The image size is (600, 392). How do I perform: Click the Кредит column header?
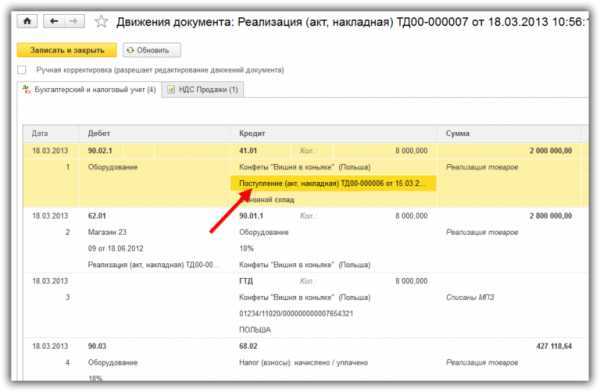click(252, 133)
